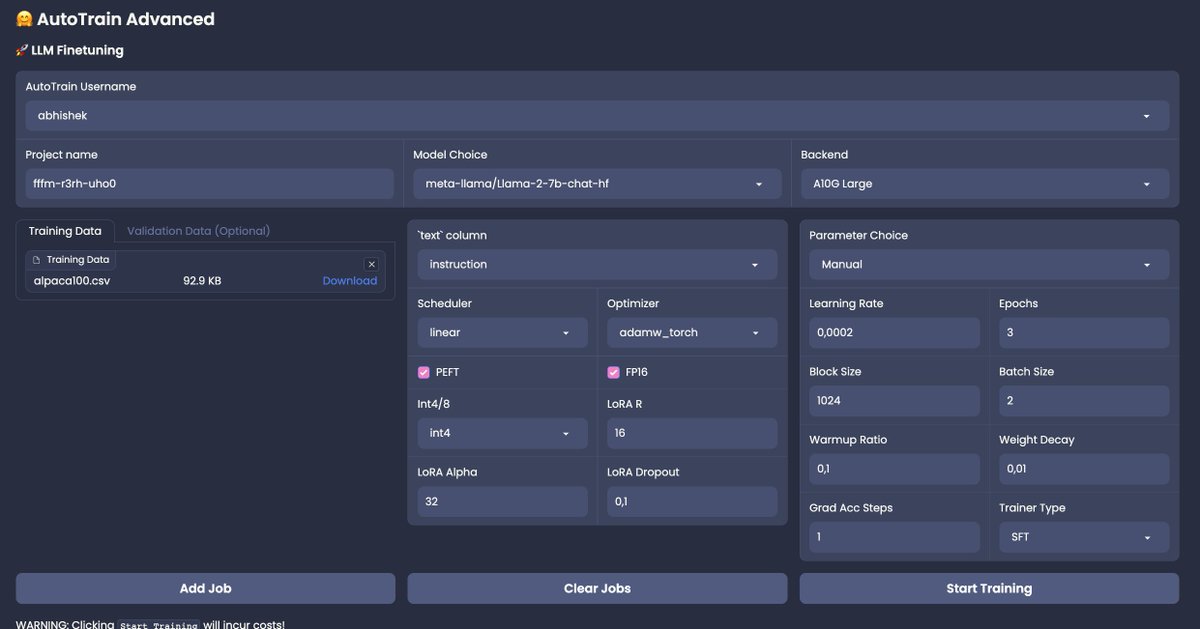The width and height of the screenshot is (1200, 629).
Task: Open the Scheduler dropdown set to linear
Action: pyautogui.click(x=502, y=332)
